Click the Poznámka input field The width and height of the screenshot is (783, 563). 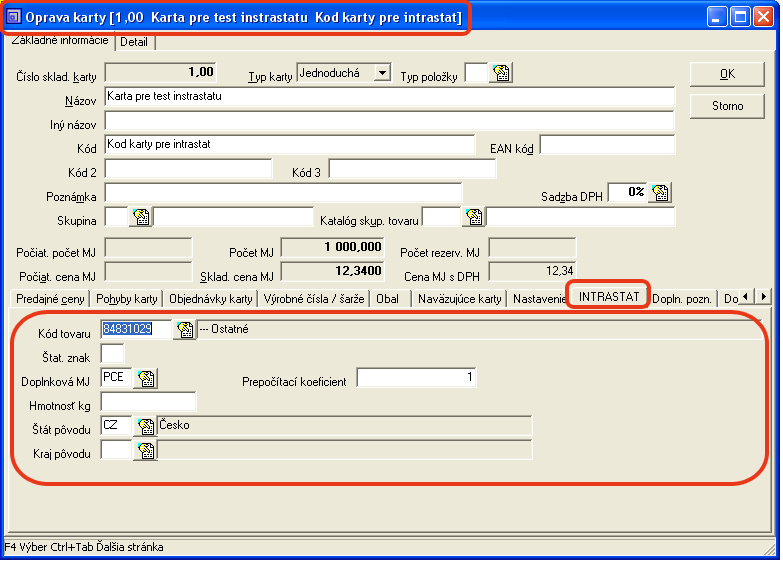(x=283, y=193)
